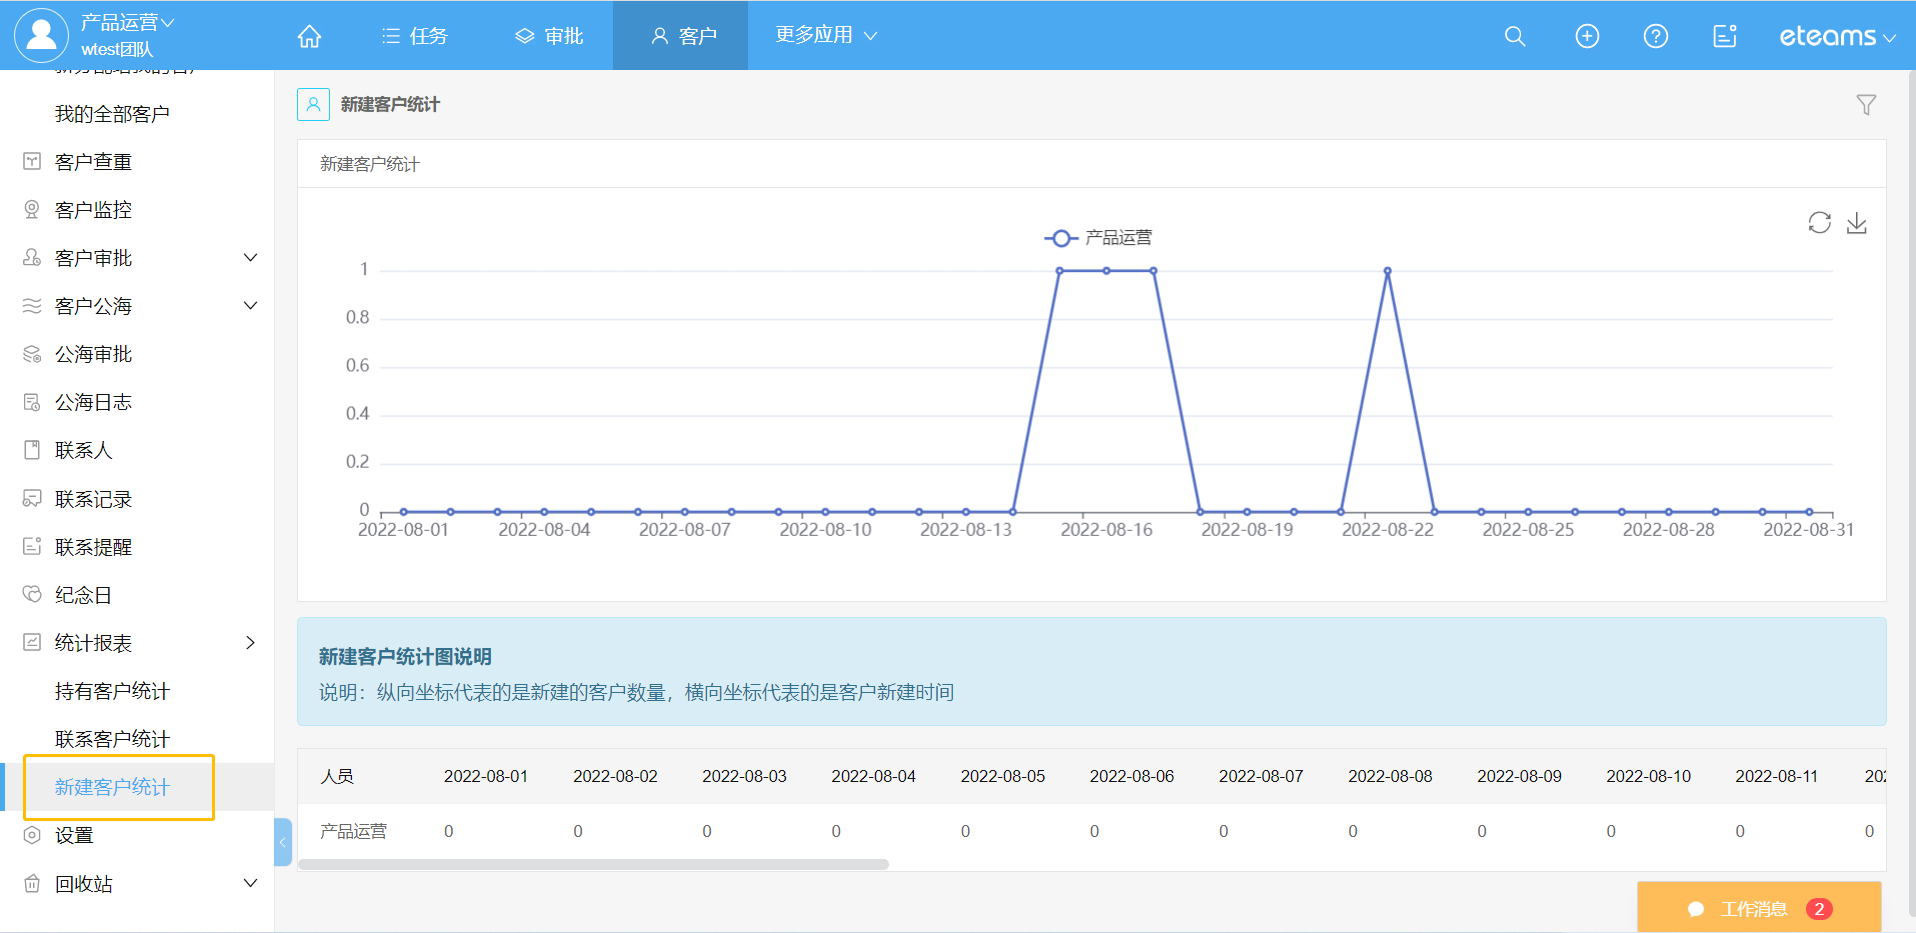Screen dimensions: 1916x933
Task: Click the home icon in top navigation
Action: 309,37
